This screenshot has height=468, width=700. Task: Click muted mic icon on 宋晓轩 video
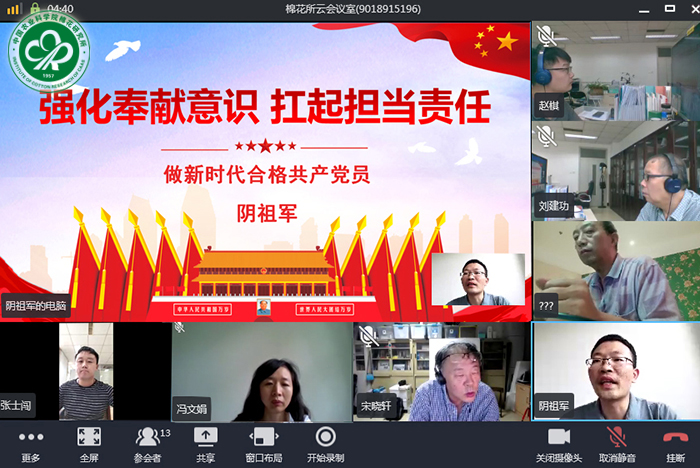[x=369, y=335]
